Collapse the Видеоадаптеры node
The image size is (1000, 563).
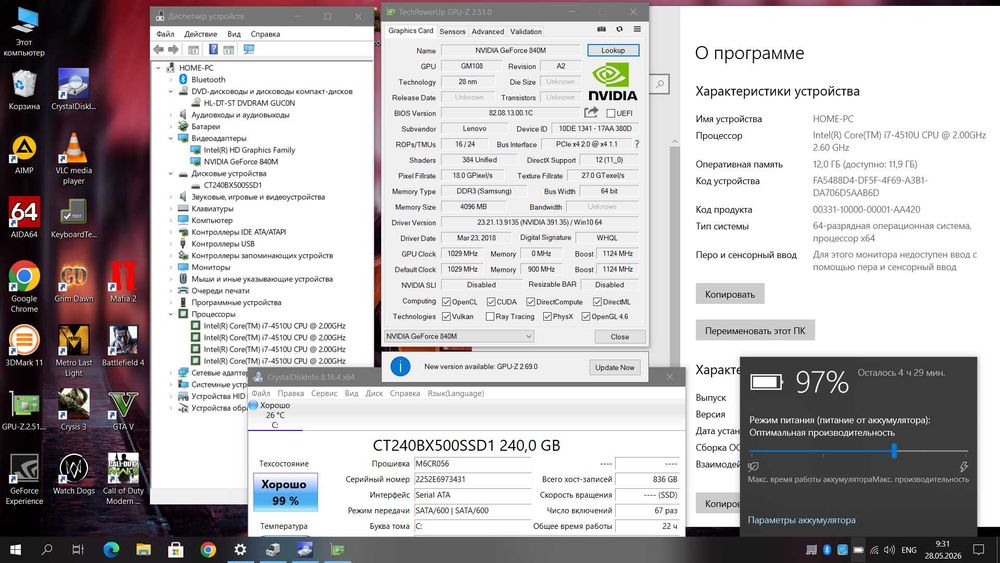[171, 138]
